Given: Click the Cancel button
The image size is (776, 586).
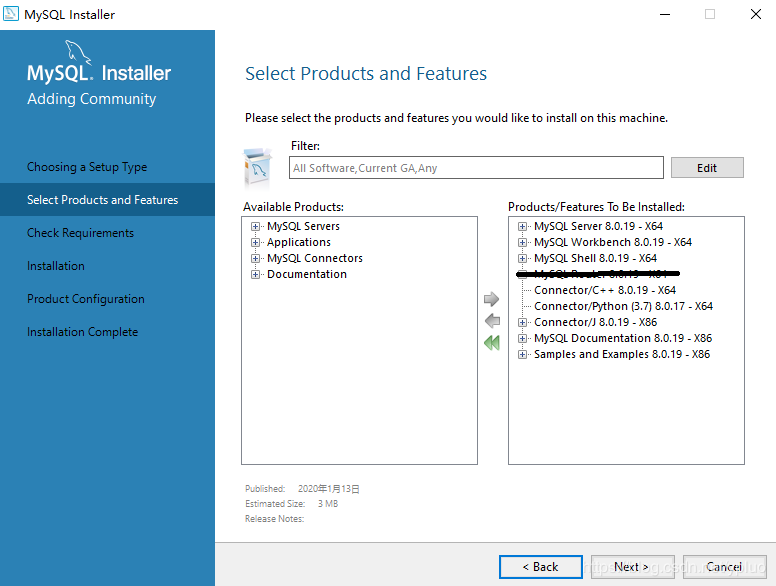Looking at the screenshot, I should coord(725,567).
